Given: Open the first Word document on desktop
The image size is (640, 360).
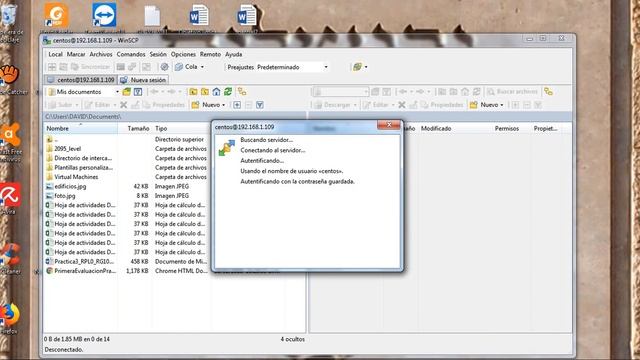Looking at the screenshot, I should (x=199, y=16).
